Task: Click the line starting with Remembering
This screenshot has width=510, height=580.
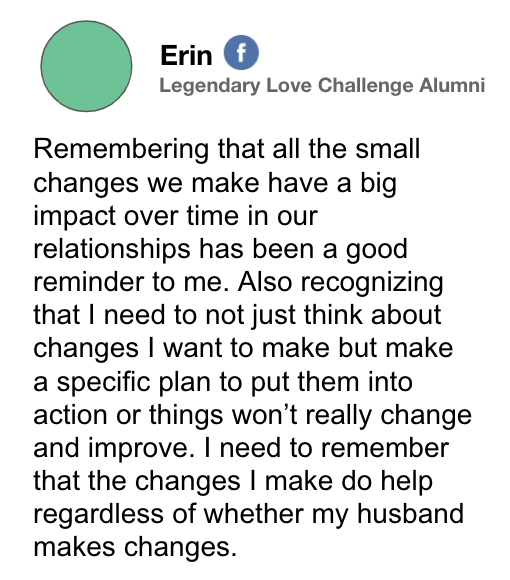Action: pos(227,149)
